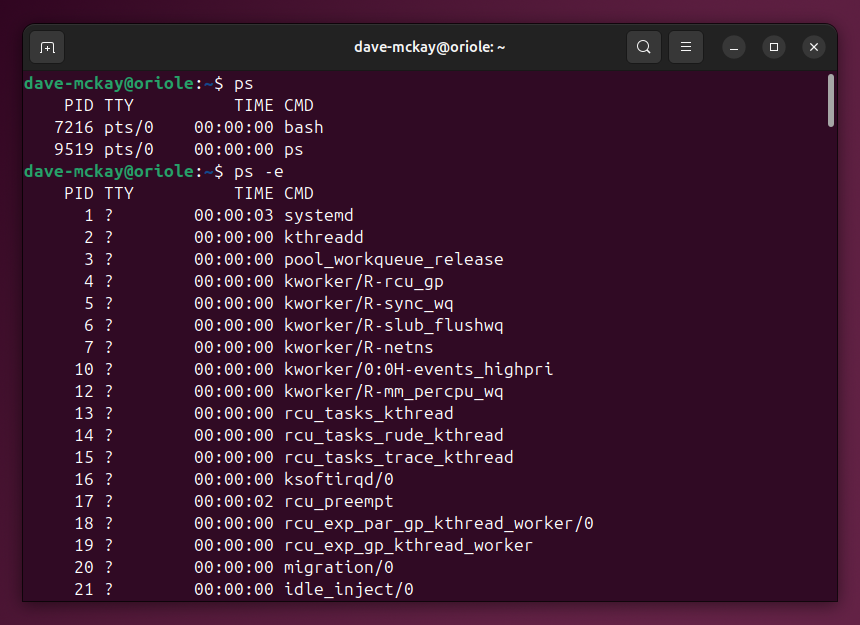Minimize the terminal window
The image size is (860, 625).
click(x=734, y=47)
